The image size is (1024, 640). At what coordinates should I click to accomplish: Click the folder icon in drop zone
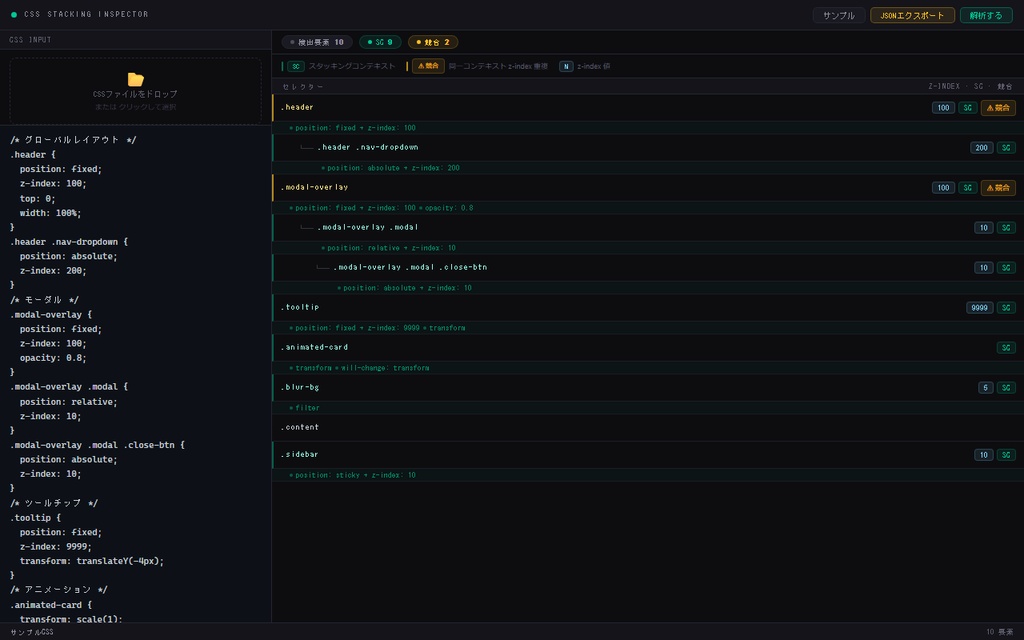coord(135,79)
